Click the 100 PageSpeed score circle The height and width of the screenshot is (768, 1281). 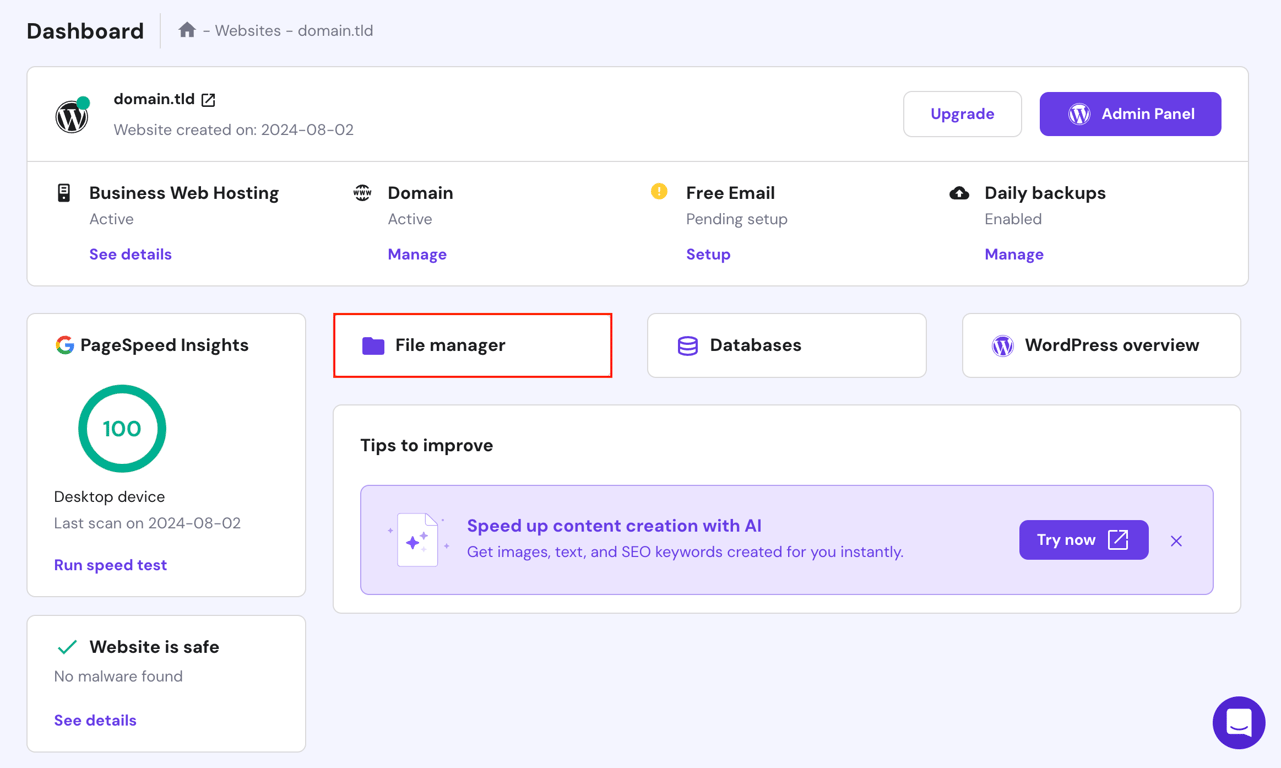[x=122, y=429]
